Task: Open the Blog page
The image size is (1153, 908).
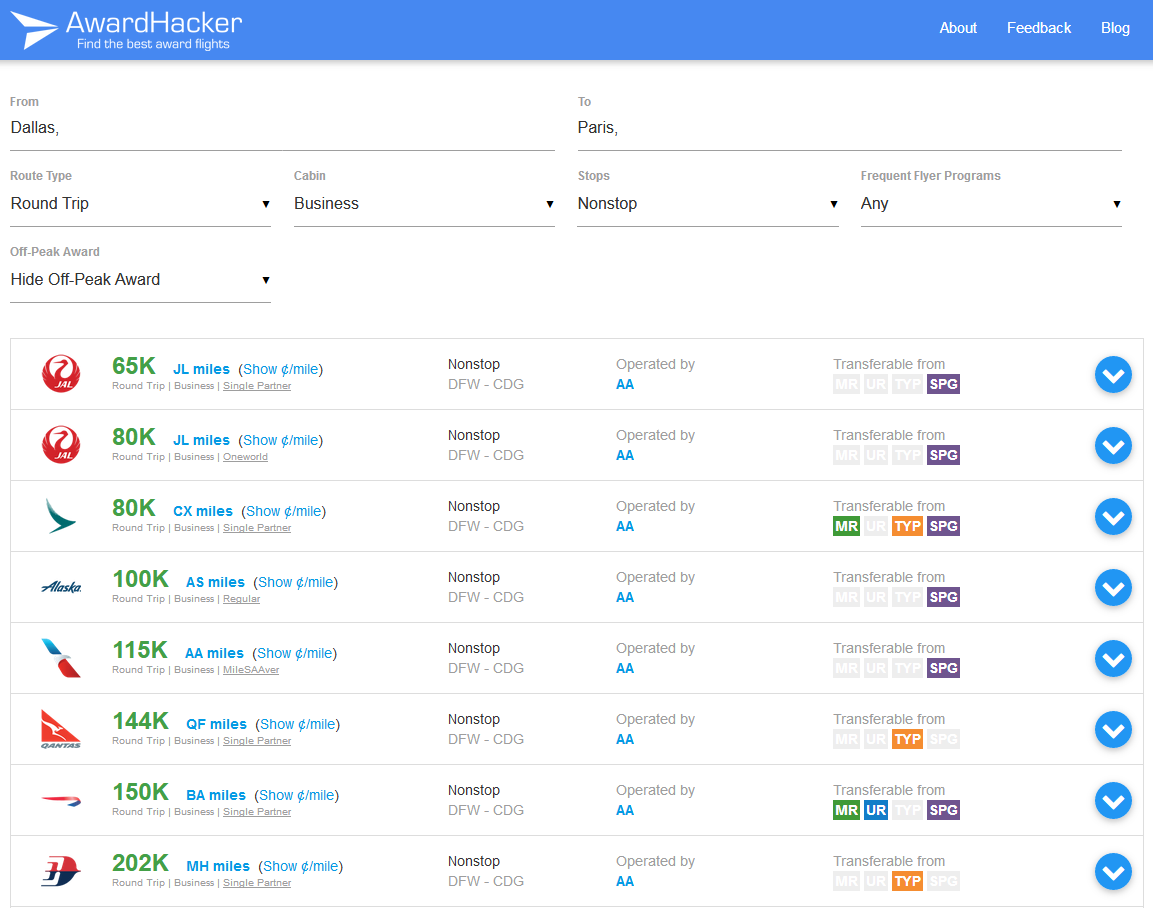Action: (1115, 28)
